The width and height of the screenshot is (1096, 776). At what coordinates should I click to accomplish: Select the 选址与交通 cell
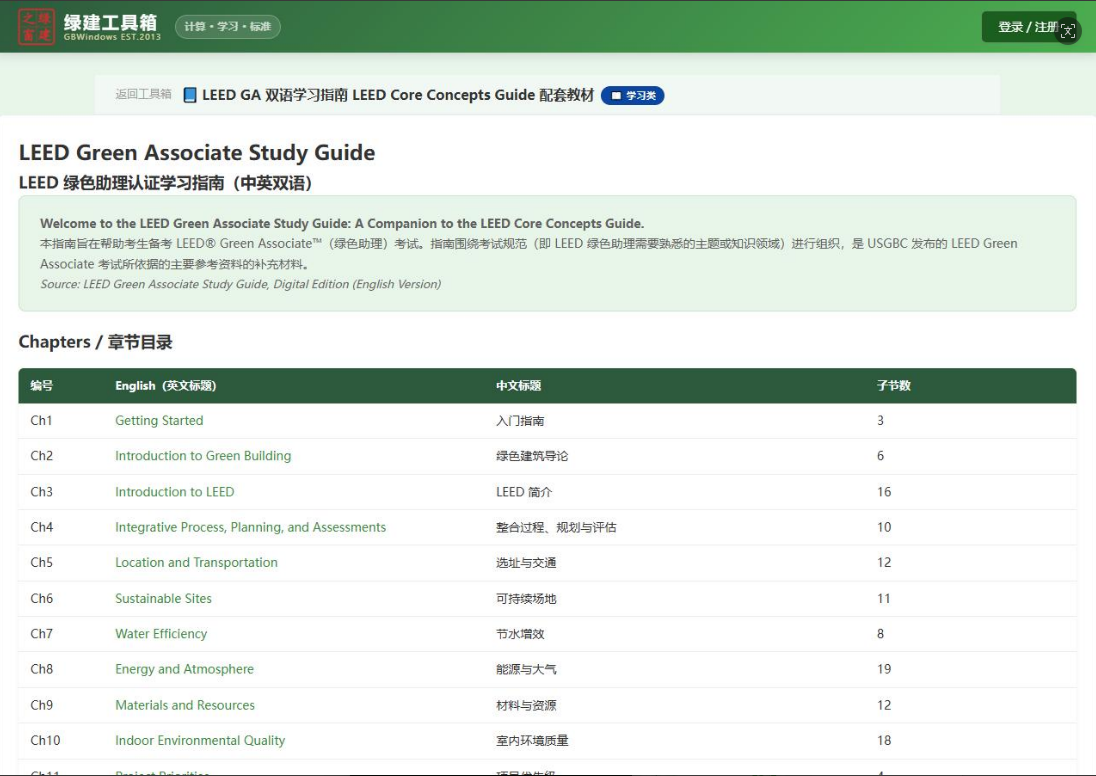coord(526,563)
